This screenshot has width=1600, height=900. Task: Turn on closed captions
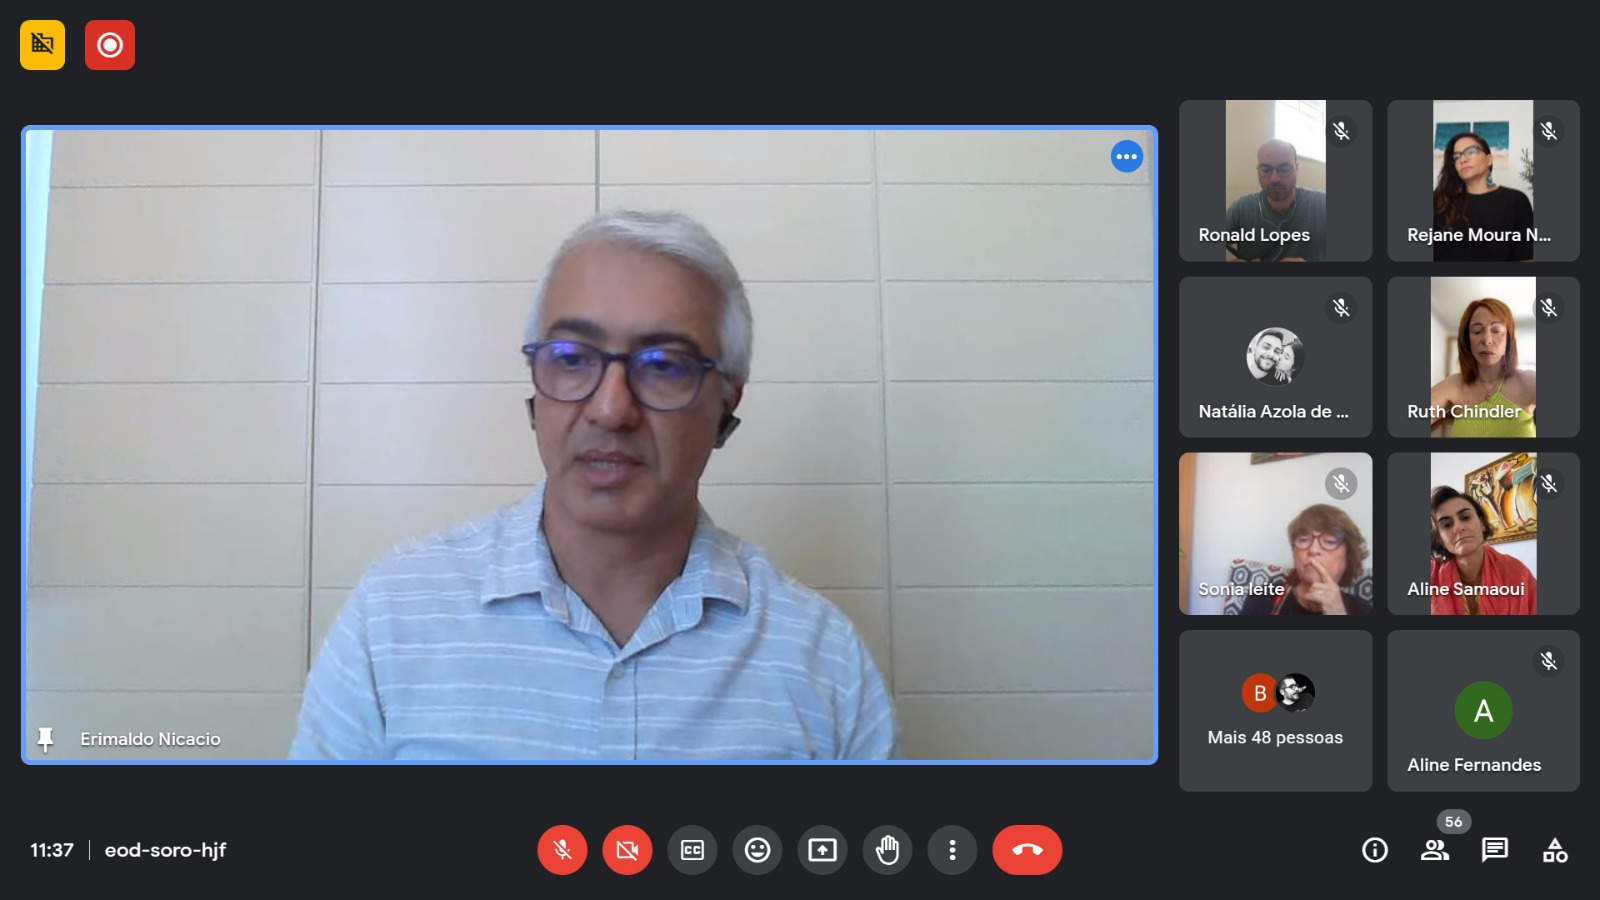tap(692, 850)
